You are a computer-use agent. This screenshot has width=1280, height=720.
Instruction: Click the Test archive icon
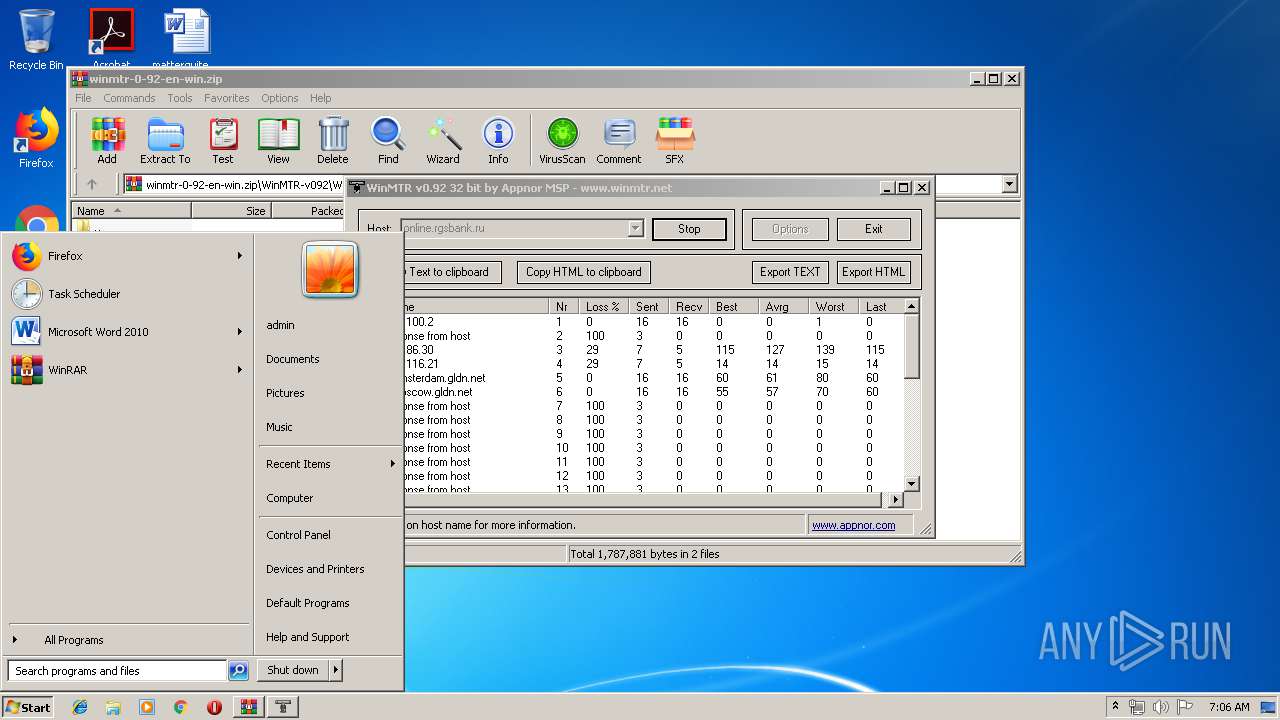coord(223,140)
